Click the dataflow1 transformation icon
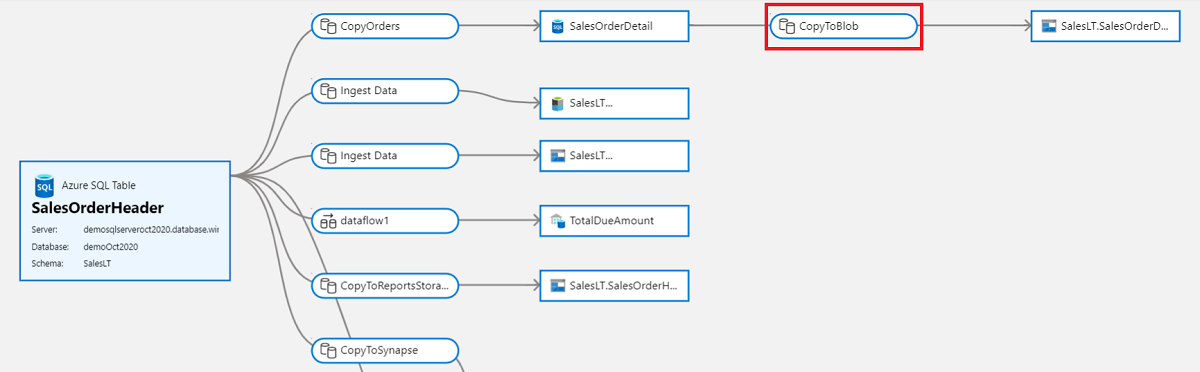This screenshot has height=372, width=1200. [327, 221]
